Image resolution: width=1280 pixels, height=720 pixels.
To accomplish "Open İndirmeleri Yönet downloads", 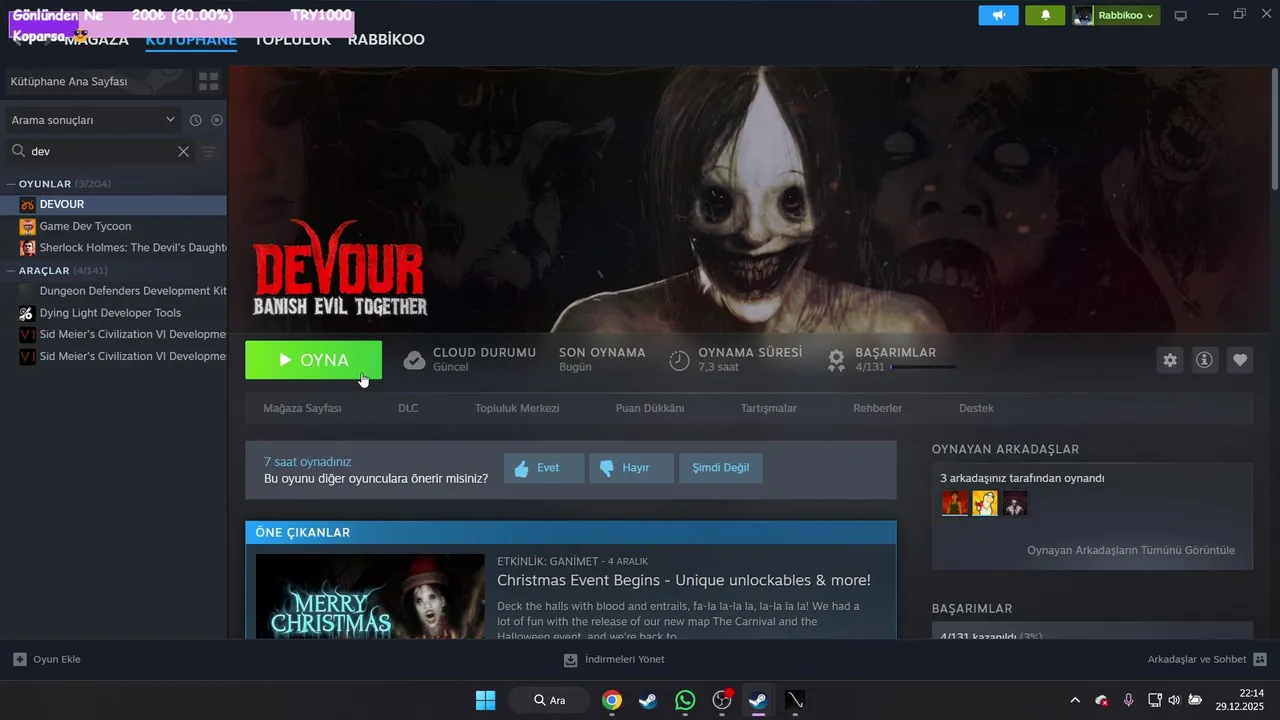I will click(x=614, y=659).
